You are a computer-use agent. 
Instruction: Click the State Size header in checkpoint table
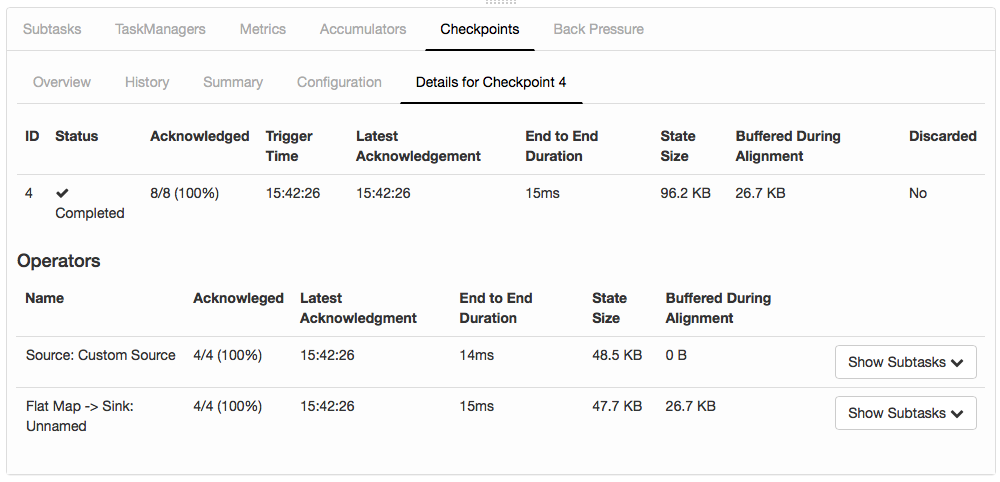678,146
